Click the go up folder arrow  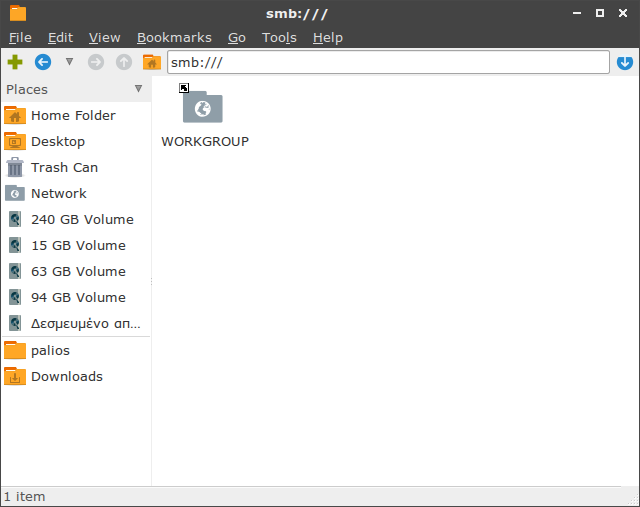[x=124, y=62]
